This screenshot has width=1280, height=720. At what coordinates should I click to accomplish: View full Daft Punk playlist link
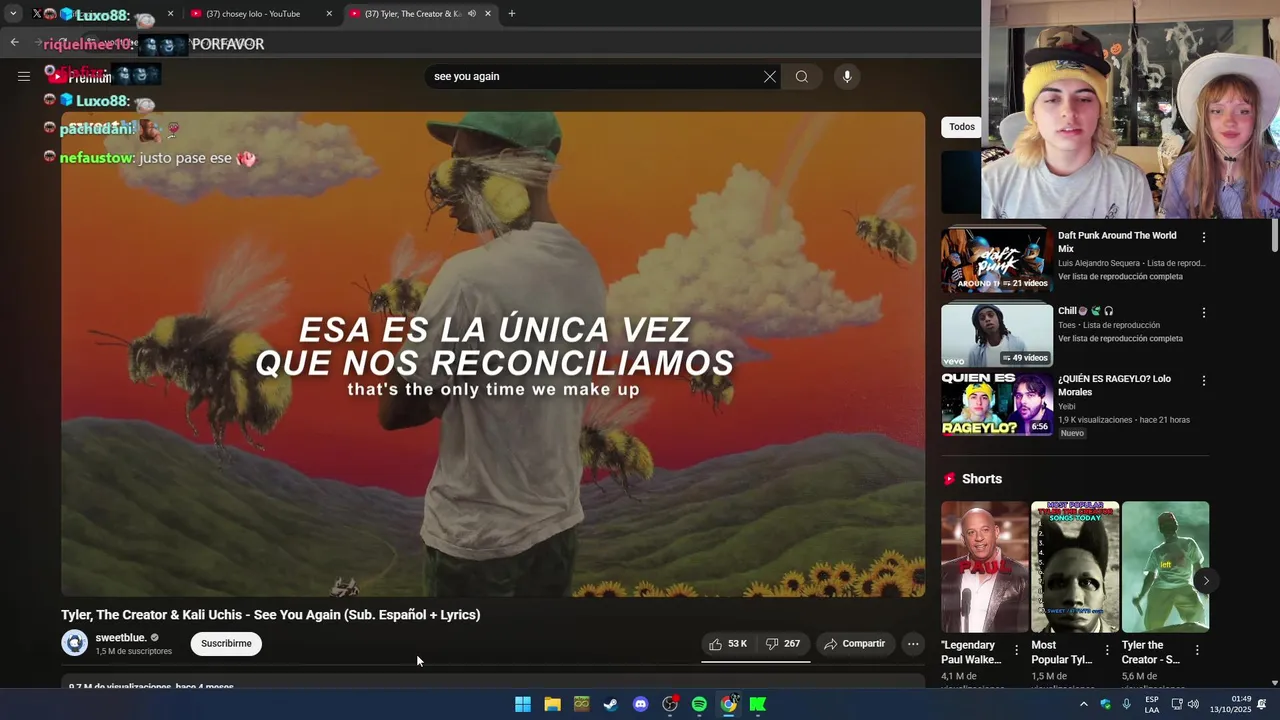1120,277
